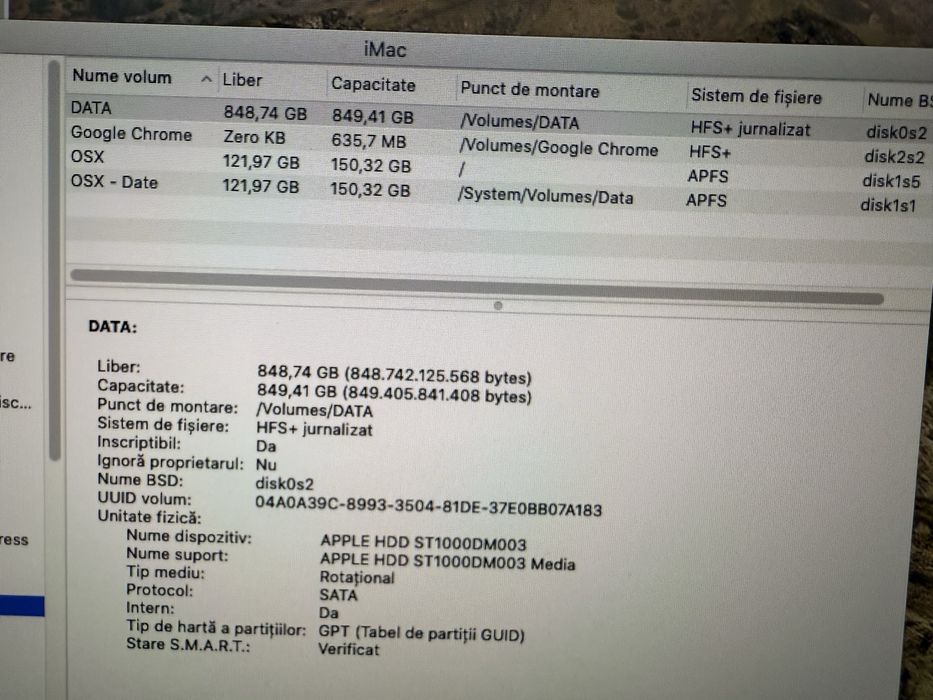Click the 635,7 MB capacity cell

[x=369, y=141]
